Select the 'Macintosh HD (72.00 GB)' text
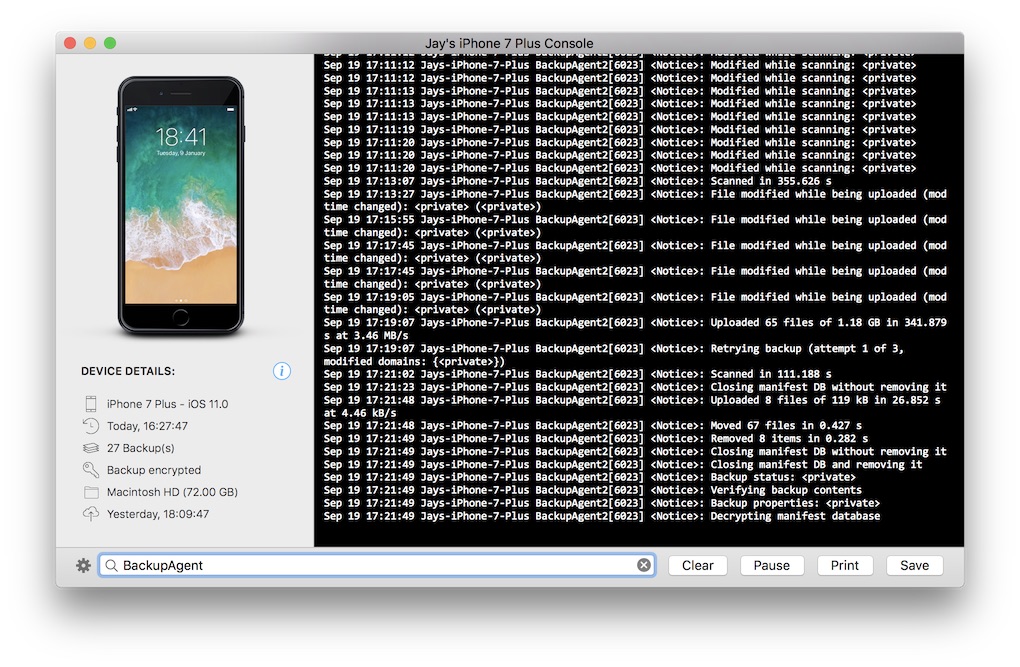The height and width of the screenshot is (667, 1020). pyautogui.click(x=172, y=492)
